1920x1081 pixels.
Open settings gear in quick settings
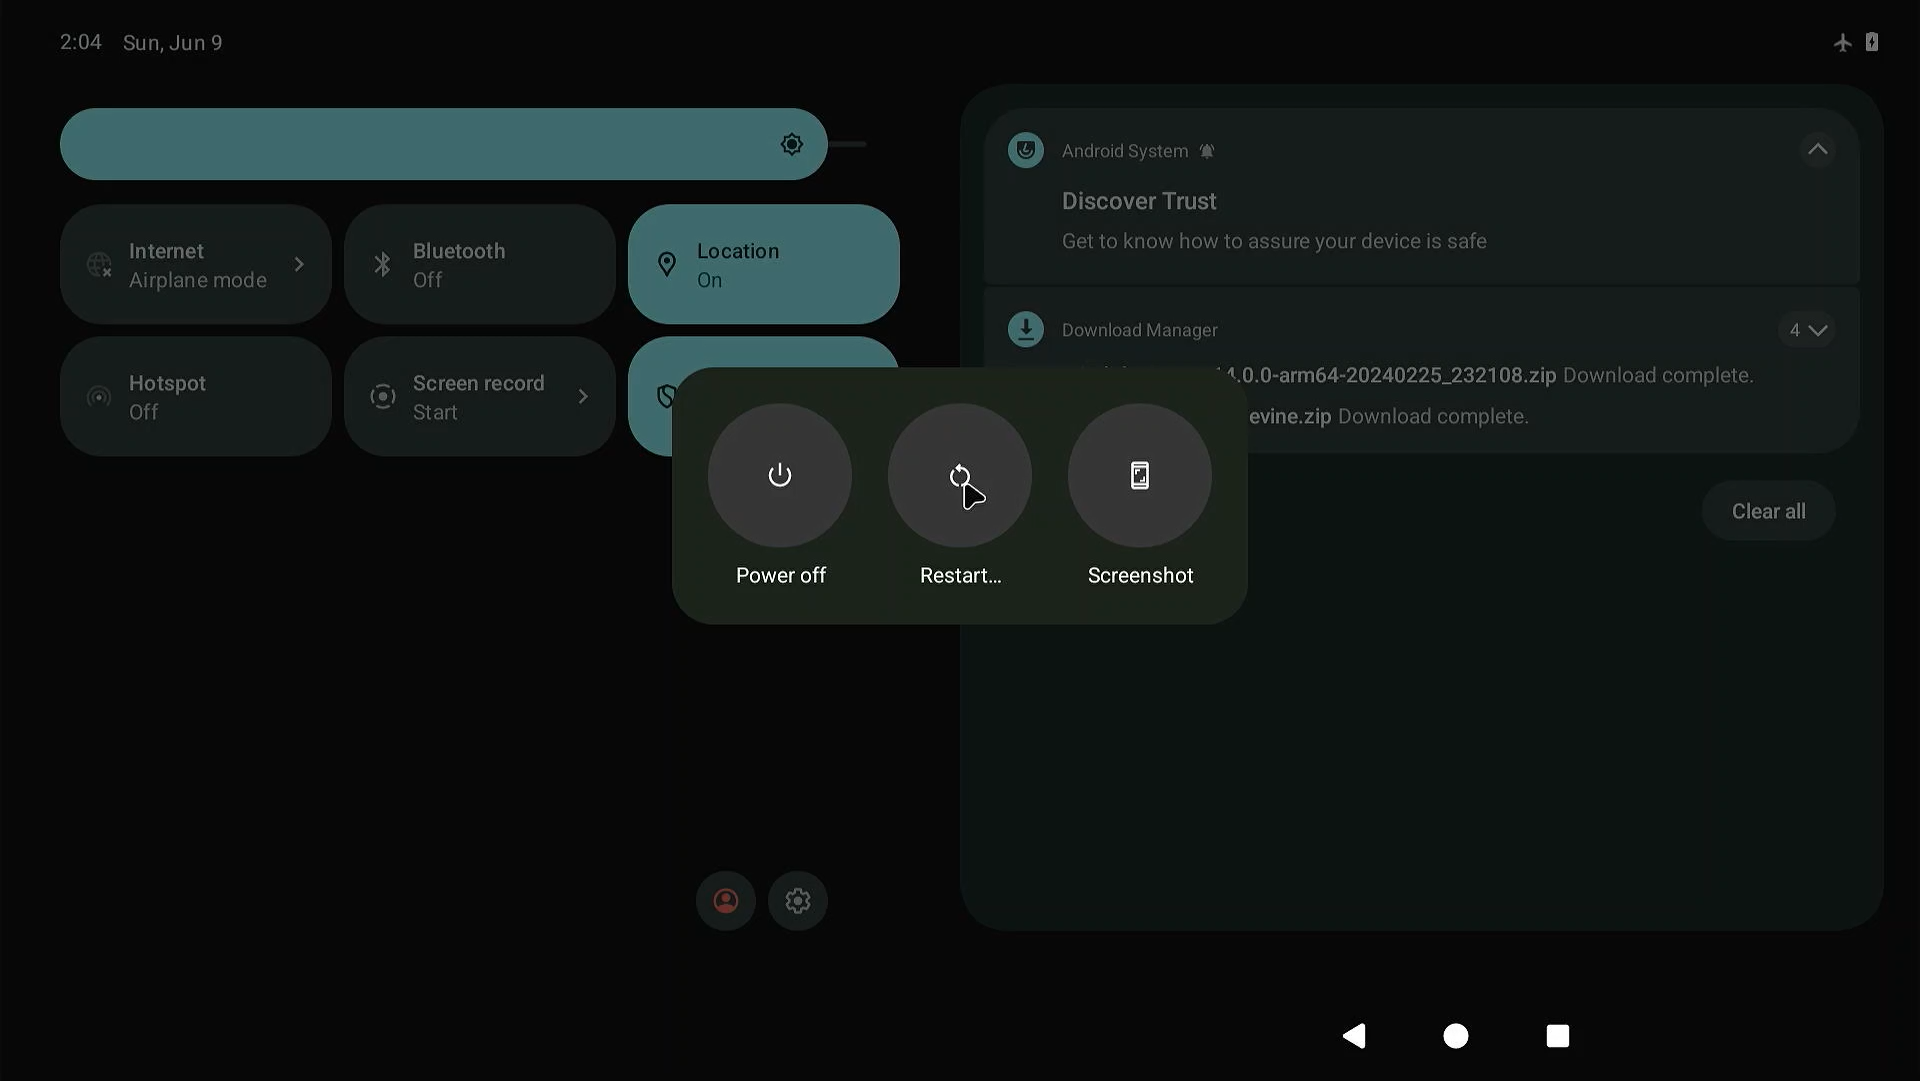(797, 901)
